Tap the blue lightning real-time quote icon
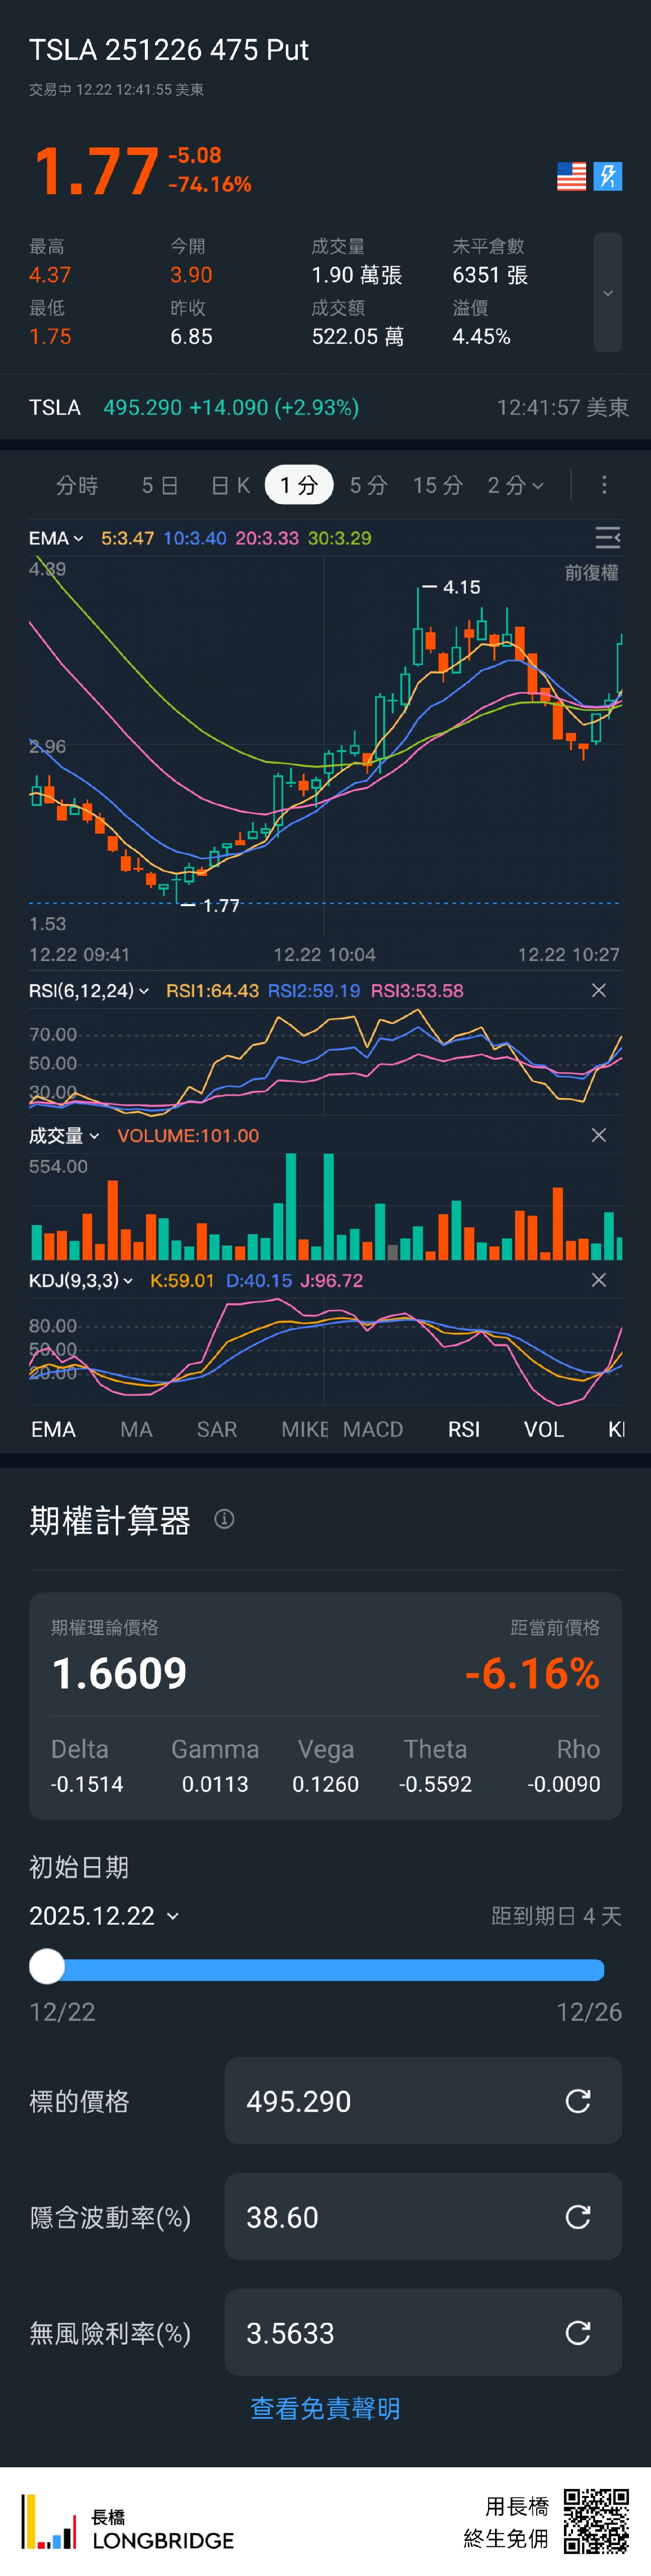 click(x=608, y=177)
